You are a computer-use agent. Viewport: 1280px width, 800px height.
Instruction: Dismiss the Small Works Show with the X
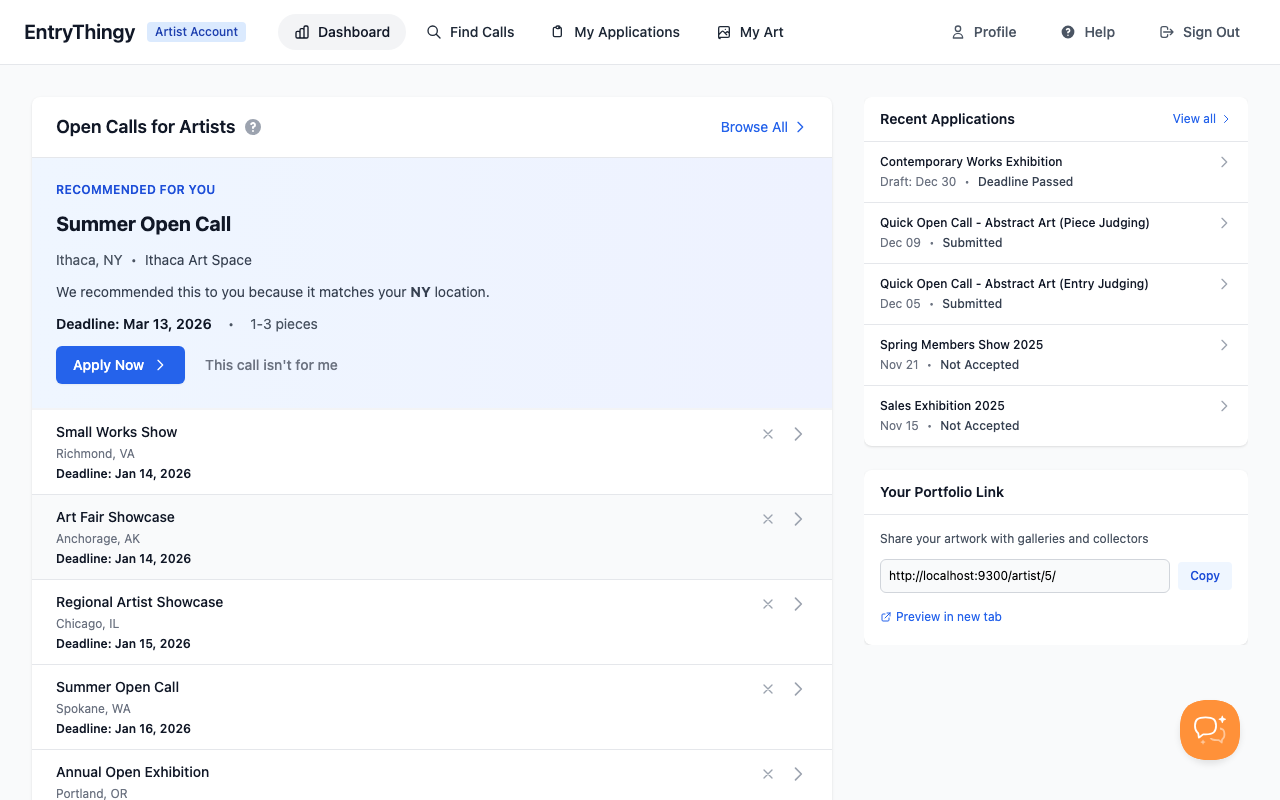tap(767, 434)
